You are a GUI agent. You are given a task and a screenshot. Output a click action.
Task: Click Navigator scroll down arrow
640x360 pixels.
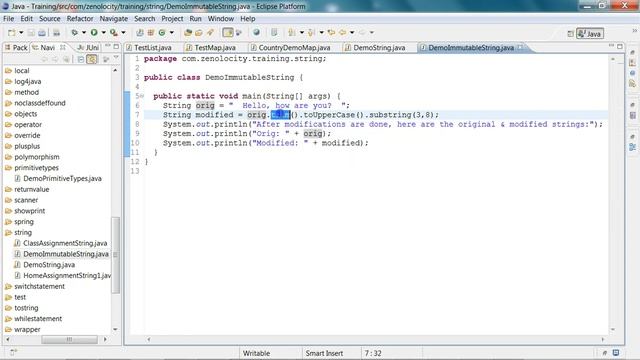pos(116,329)
